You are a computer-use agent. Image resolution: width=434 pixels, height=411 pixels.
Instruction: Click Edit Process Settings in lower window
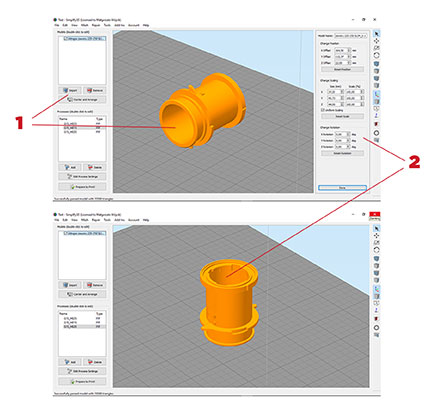[82, 371]
